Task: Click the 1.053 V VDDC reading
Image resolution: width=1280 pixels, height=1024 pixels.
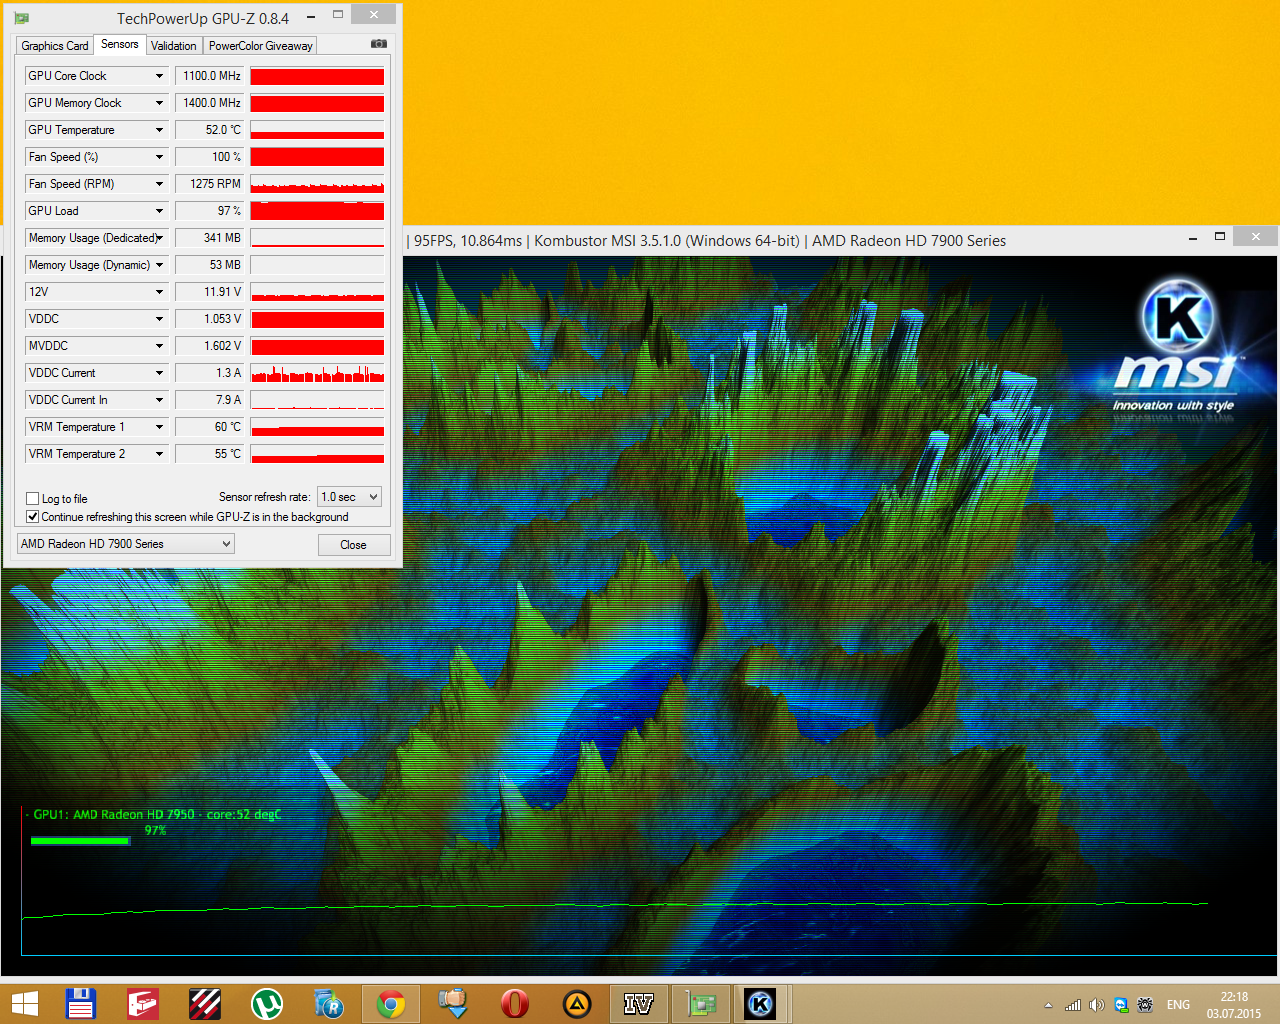Action: tap(210, 319)
